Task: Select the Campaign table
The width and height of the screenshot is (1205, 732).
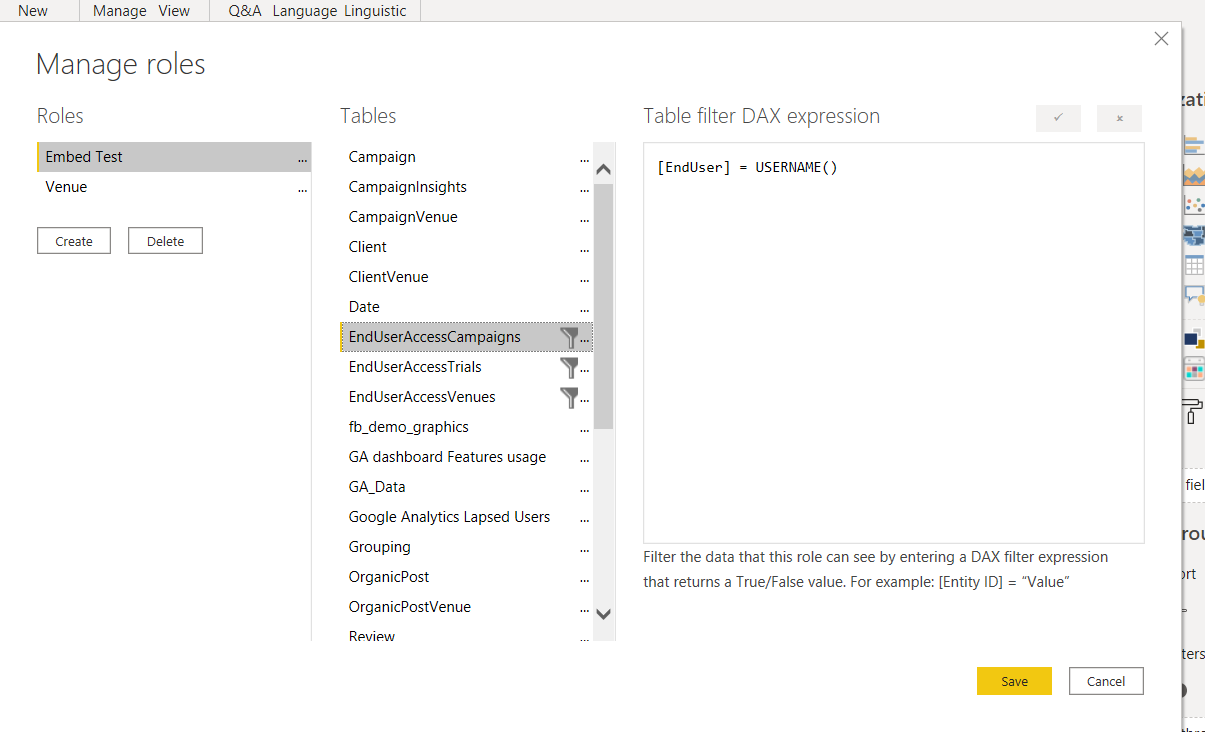Action: (x=467, y=157)
